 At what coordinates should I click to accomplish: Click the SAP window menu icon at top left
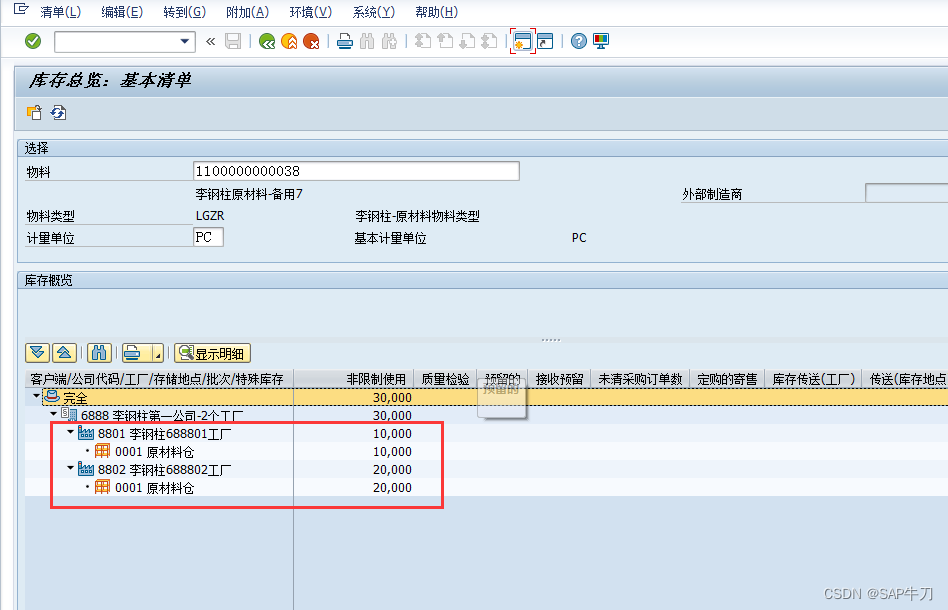(21, 9)
